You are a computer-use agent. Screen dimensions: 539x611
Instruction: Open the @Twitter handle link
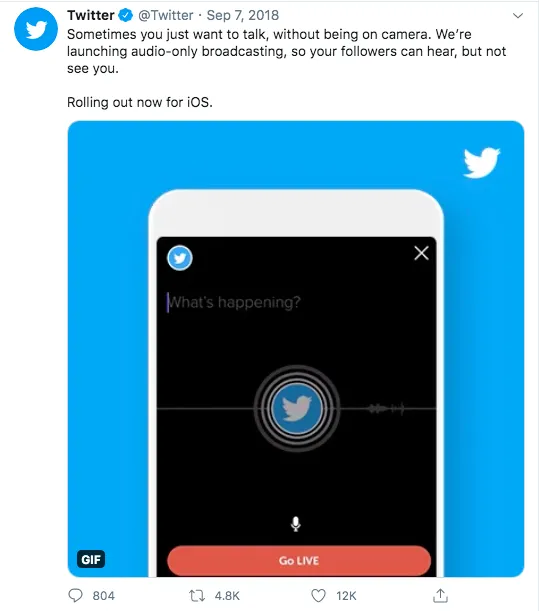[166, 15]
